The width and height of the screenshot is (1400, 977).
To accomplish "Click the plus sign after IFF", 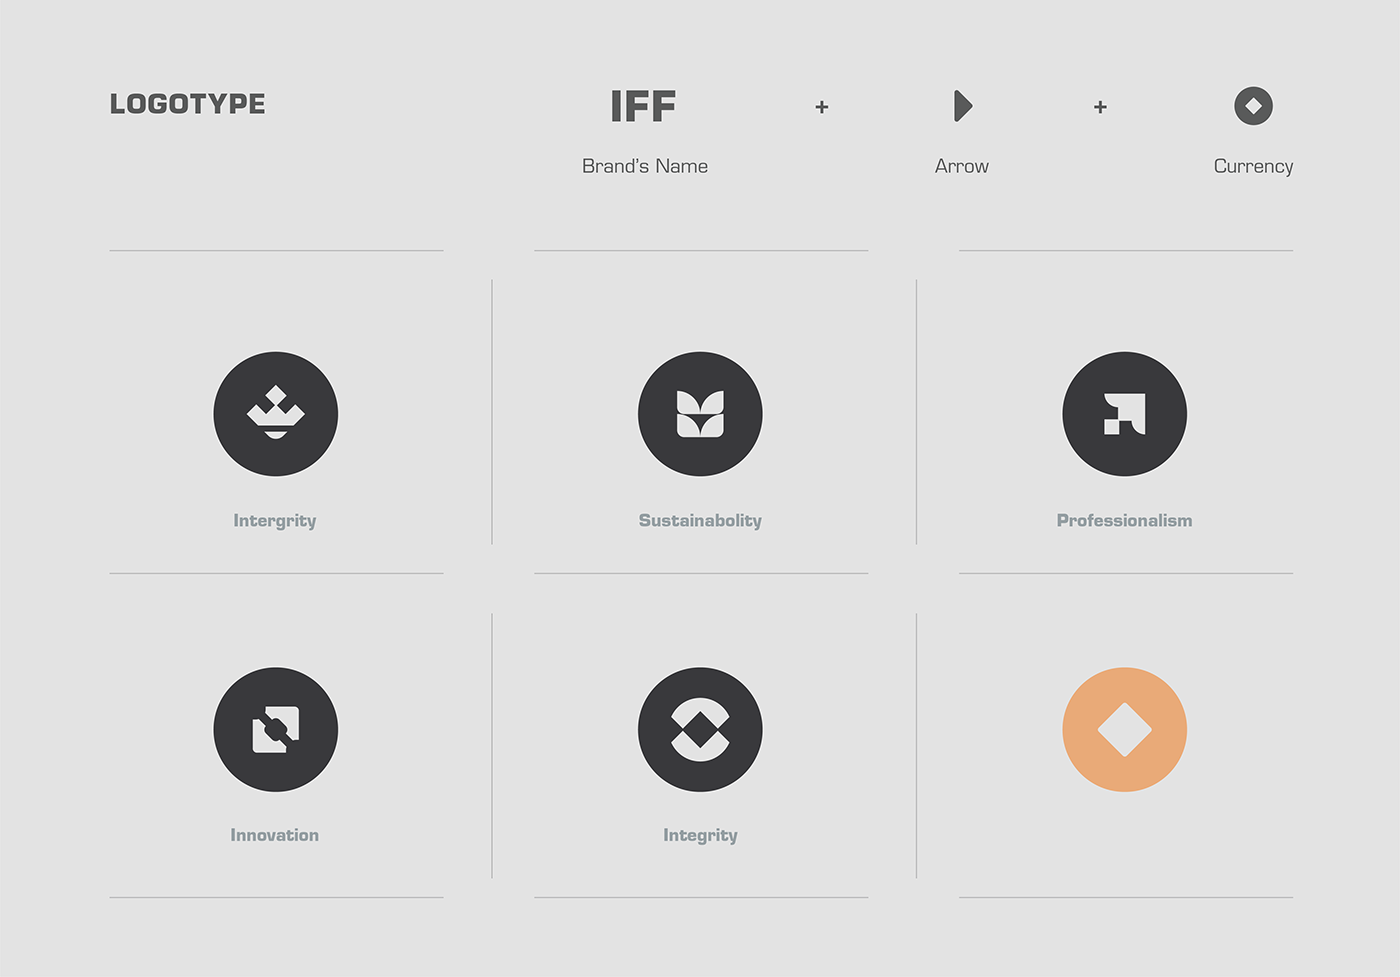I will (821, 107).
